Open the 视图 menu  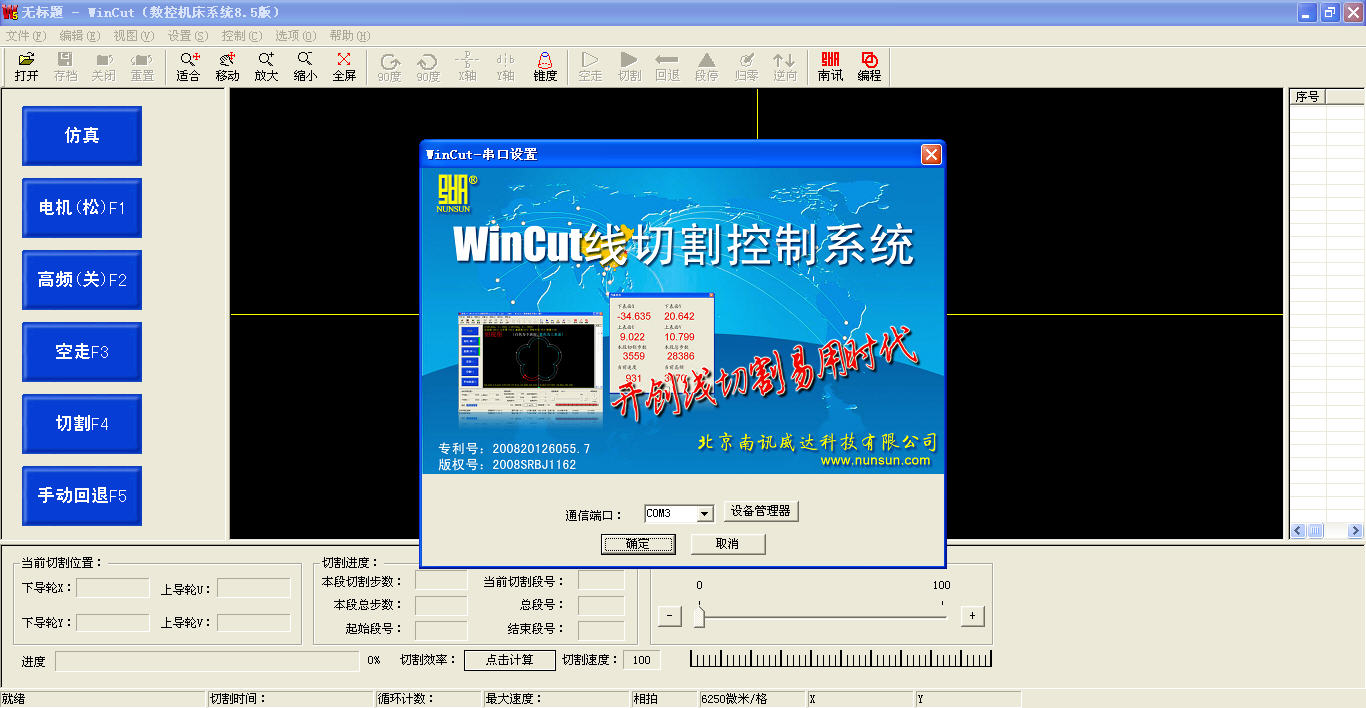pos(134,35)
